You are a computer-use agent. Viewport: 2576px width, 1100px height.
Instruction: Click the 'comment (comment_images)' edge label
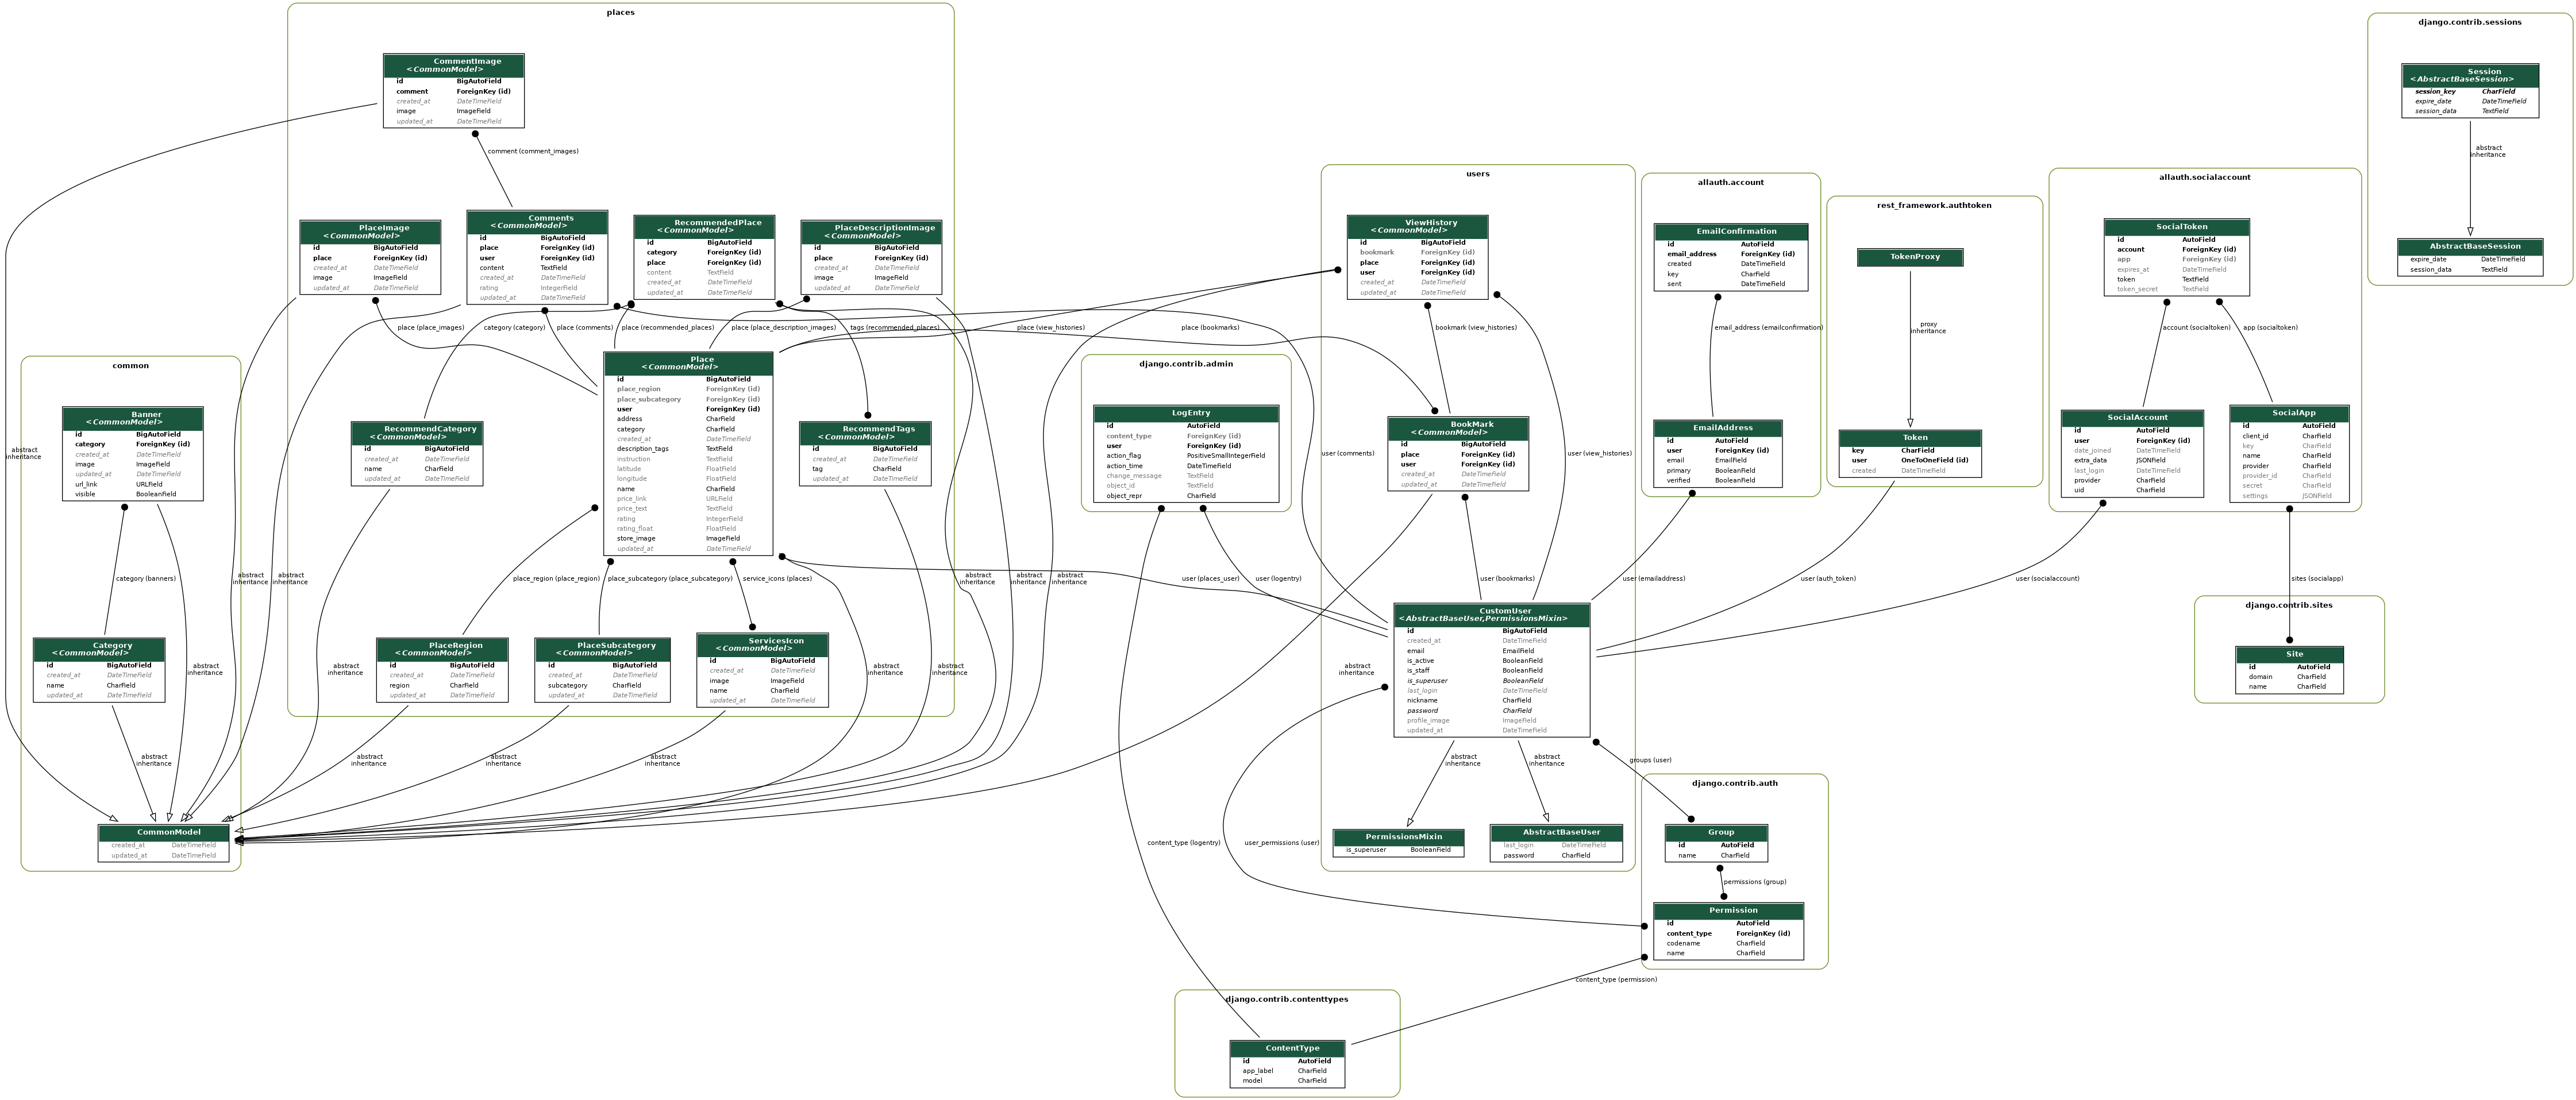533,152
